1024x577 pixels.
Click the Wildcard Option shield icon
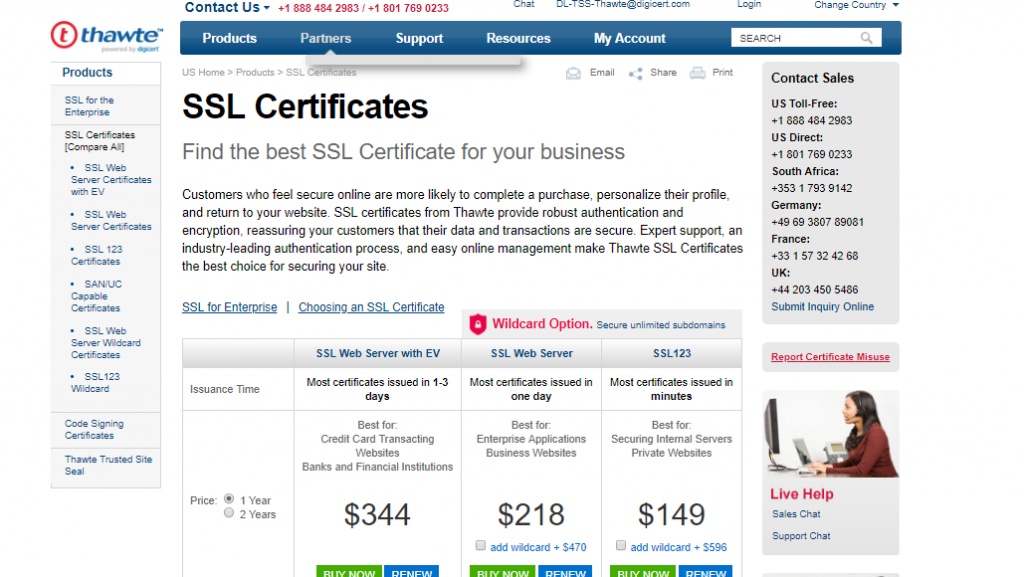coord(478,323)
